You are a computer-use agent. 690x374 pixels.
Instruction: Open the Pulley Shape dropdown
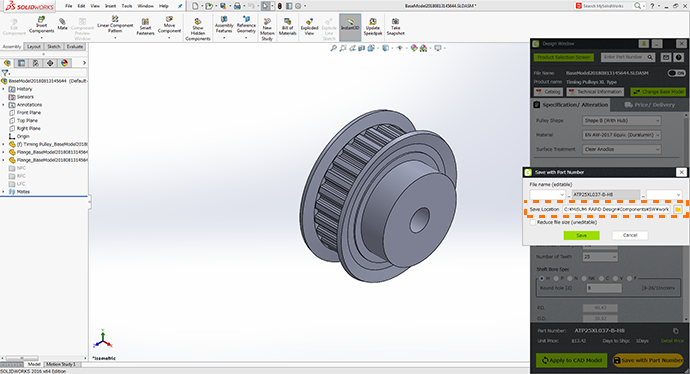[621, 121]
